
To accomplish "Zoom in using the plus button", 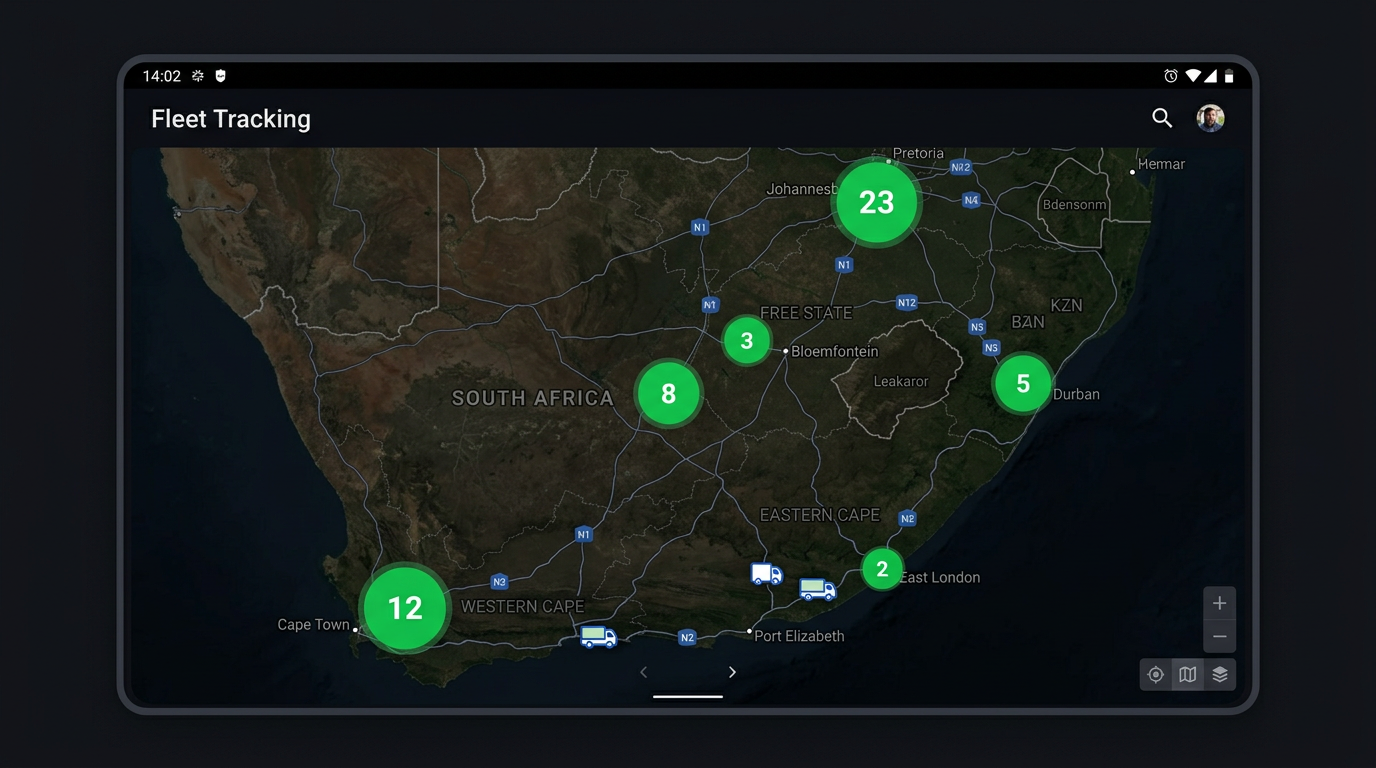I will tap(1219, 604).
